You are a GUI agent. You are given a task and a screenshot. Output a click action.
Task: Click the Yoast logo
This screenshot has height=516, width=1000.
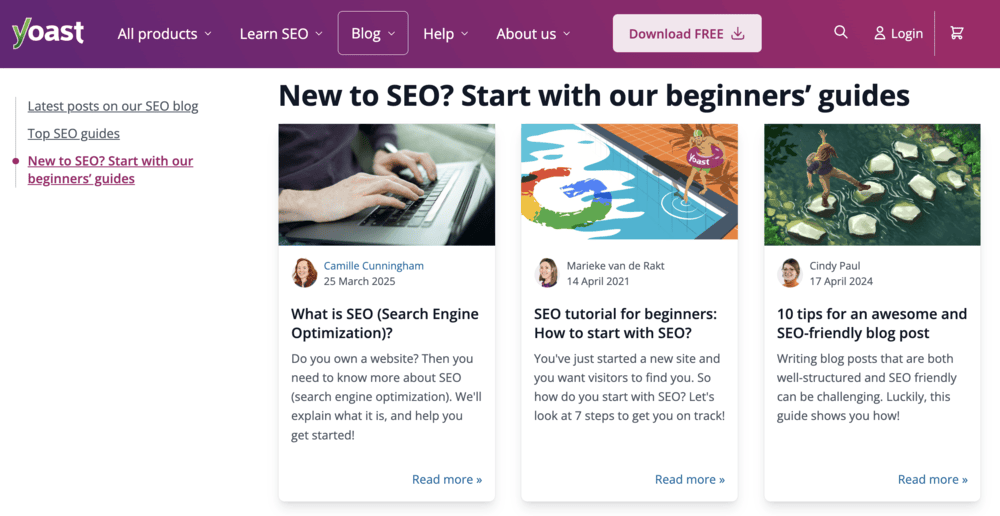tap(48, 33)
